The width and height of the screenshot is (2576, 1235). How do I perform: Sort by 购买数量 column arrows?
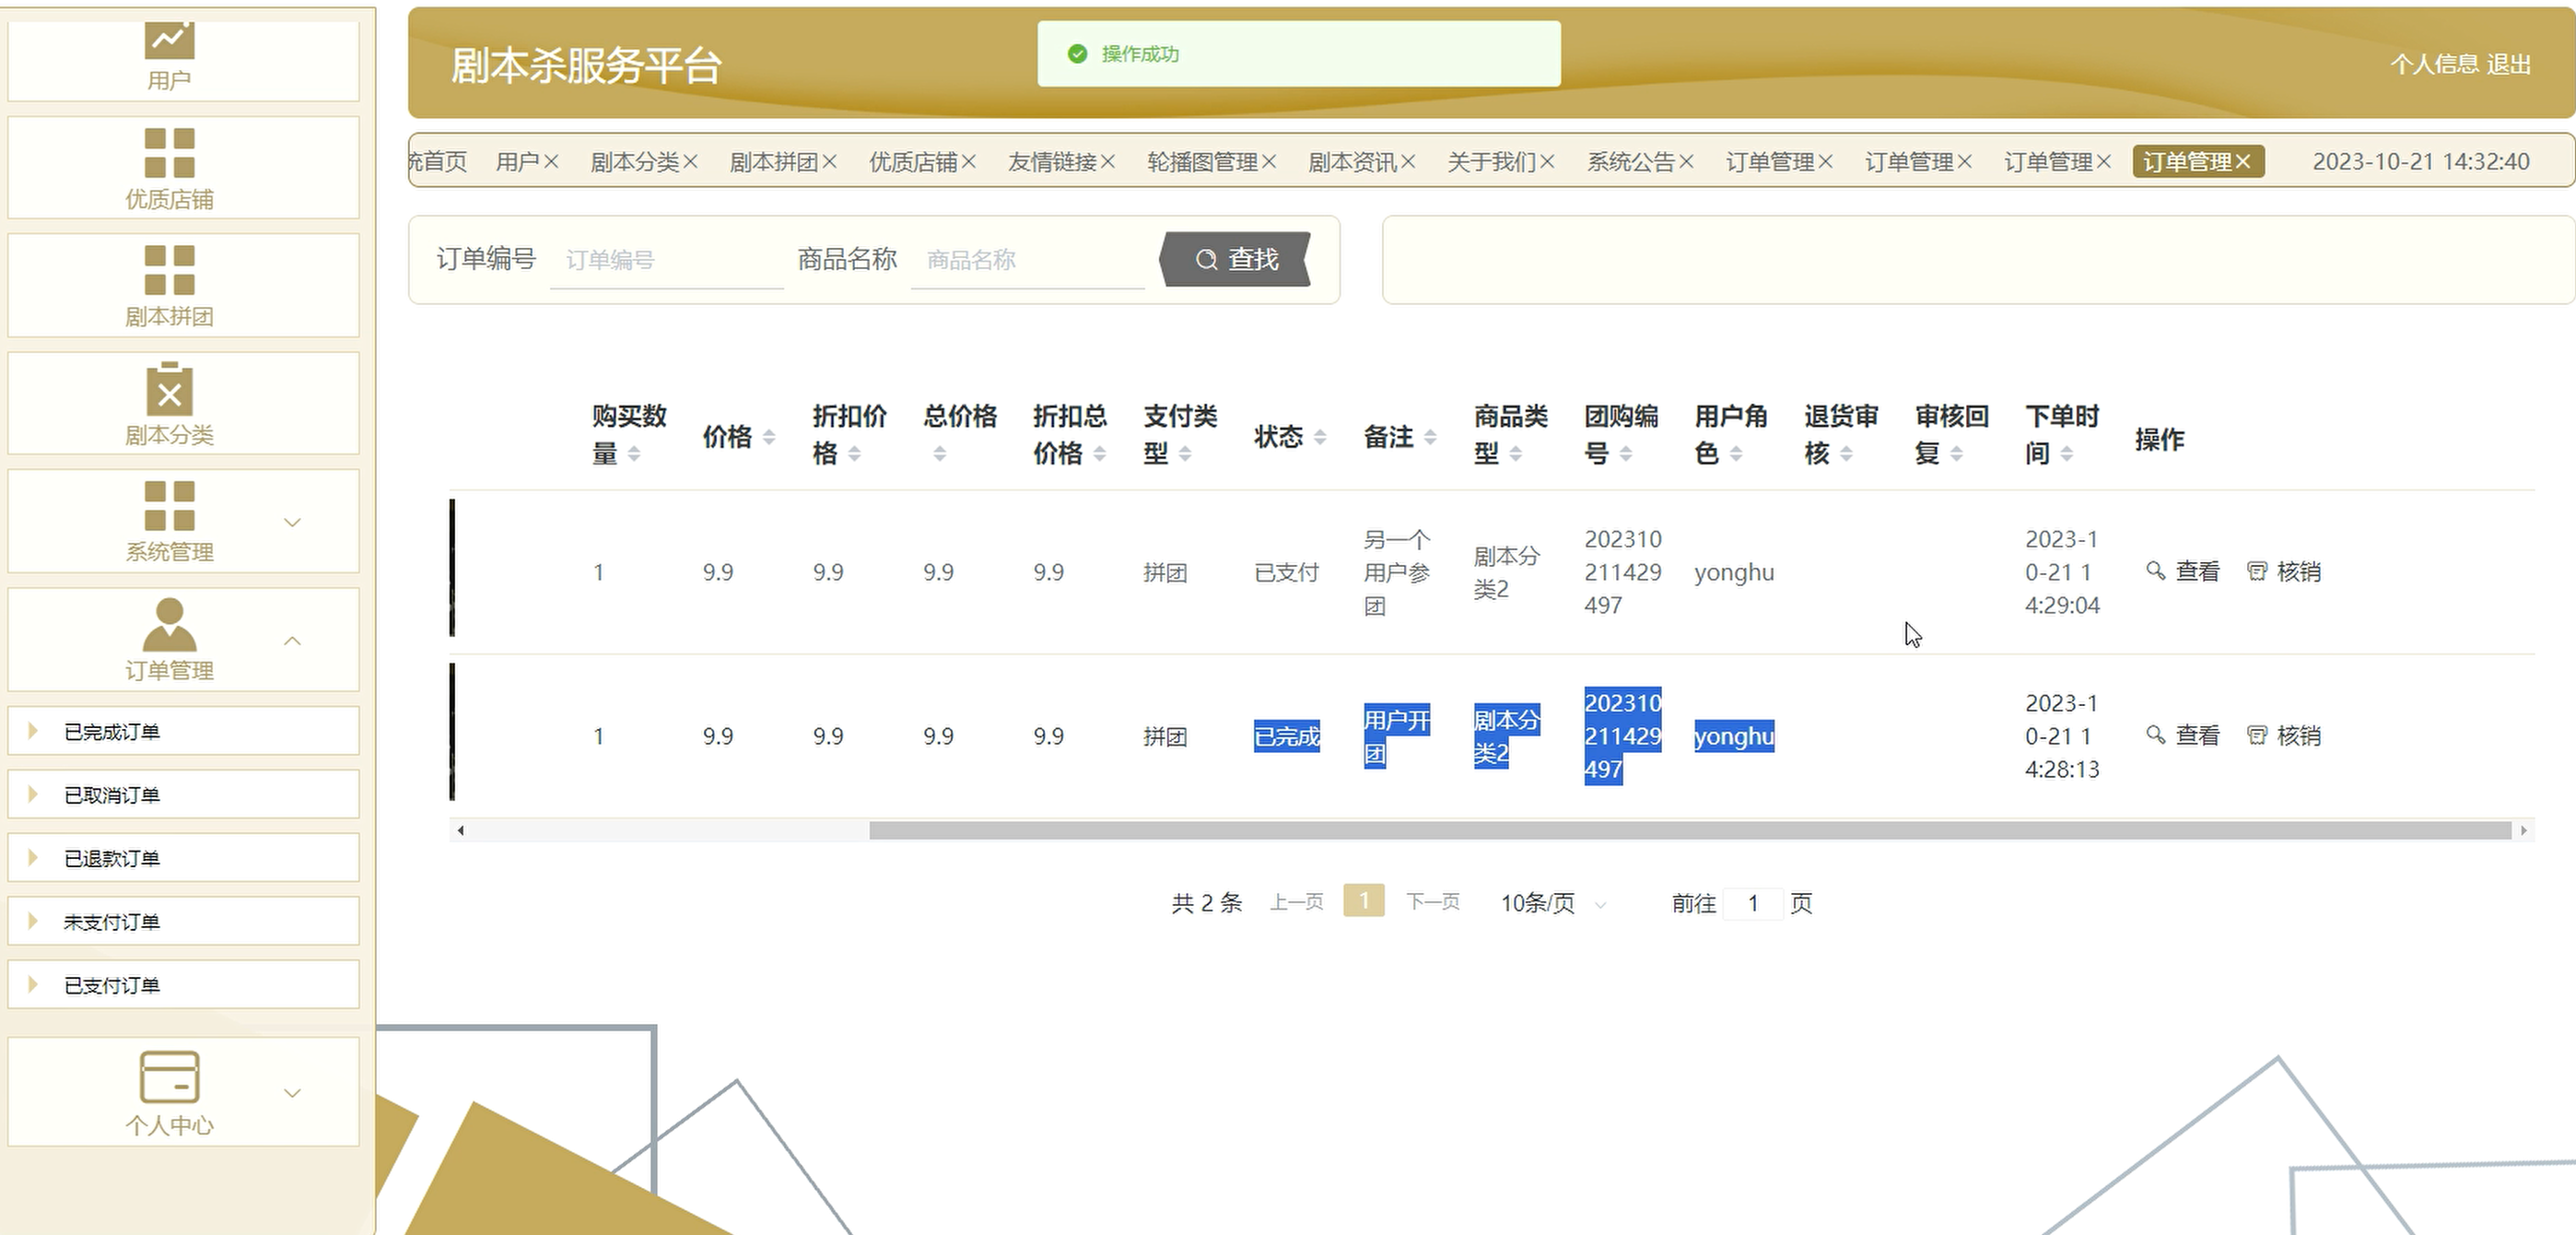[633, 454]
